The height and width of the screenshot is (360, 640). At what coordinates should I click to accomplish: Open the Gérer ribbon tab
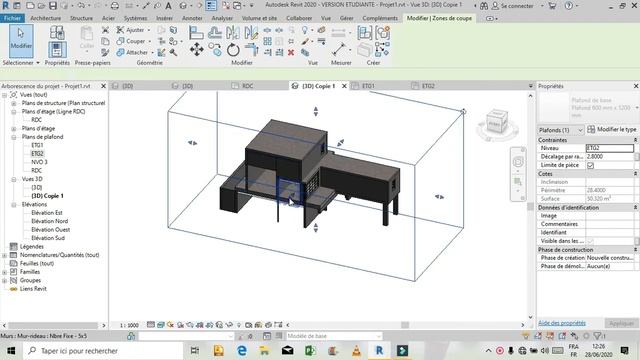pos(347,18)
